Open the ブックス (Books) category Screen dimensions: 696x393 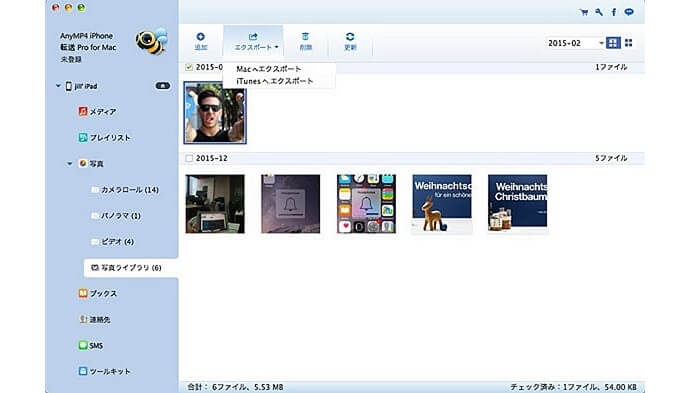pos(98,293)
